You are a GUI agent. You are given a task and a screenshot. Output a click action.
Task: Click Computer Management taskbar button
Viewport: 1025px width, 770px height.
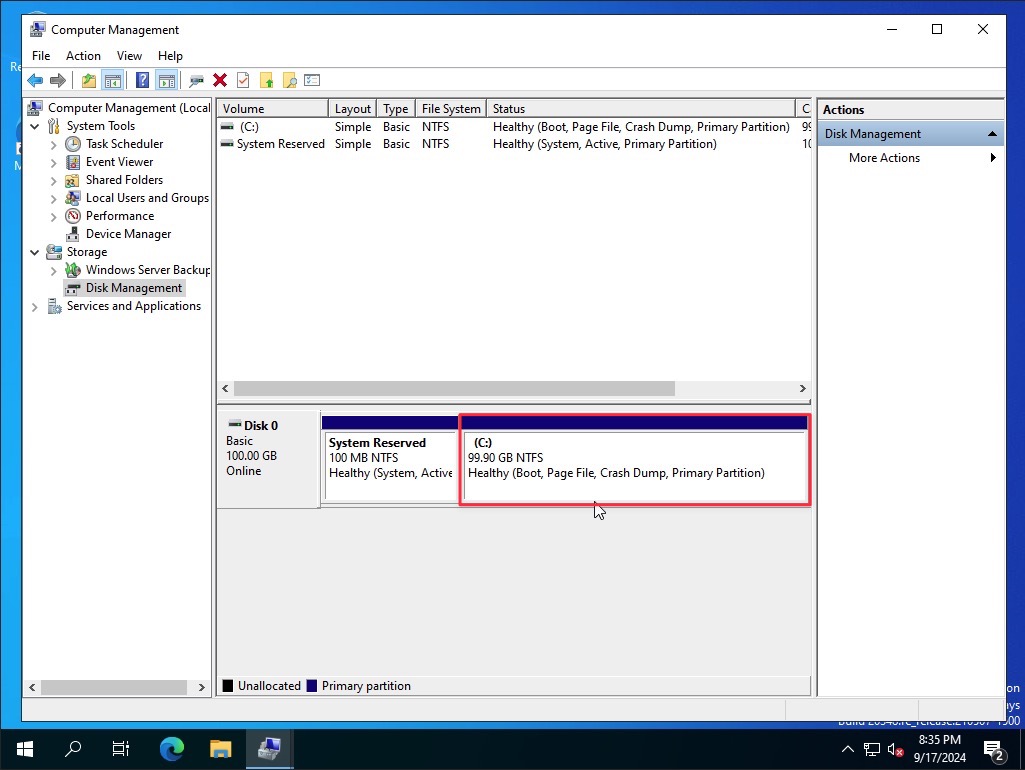coord(269,749)
